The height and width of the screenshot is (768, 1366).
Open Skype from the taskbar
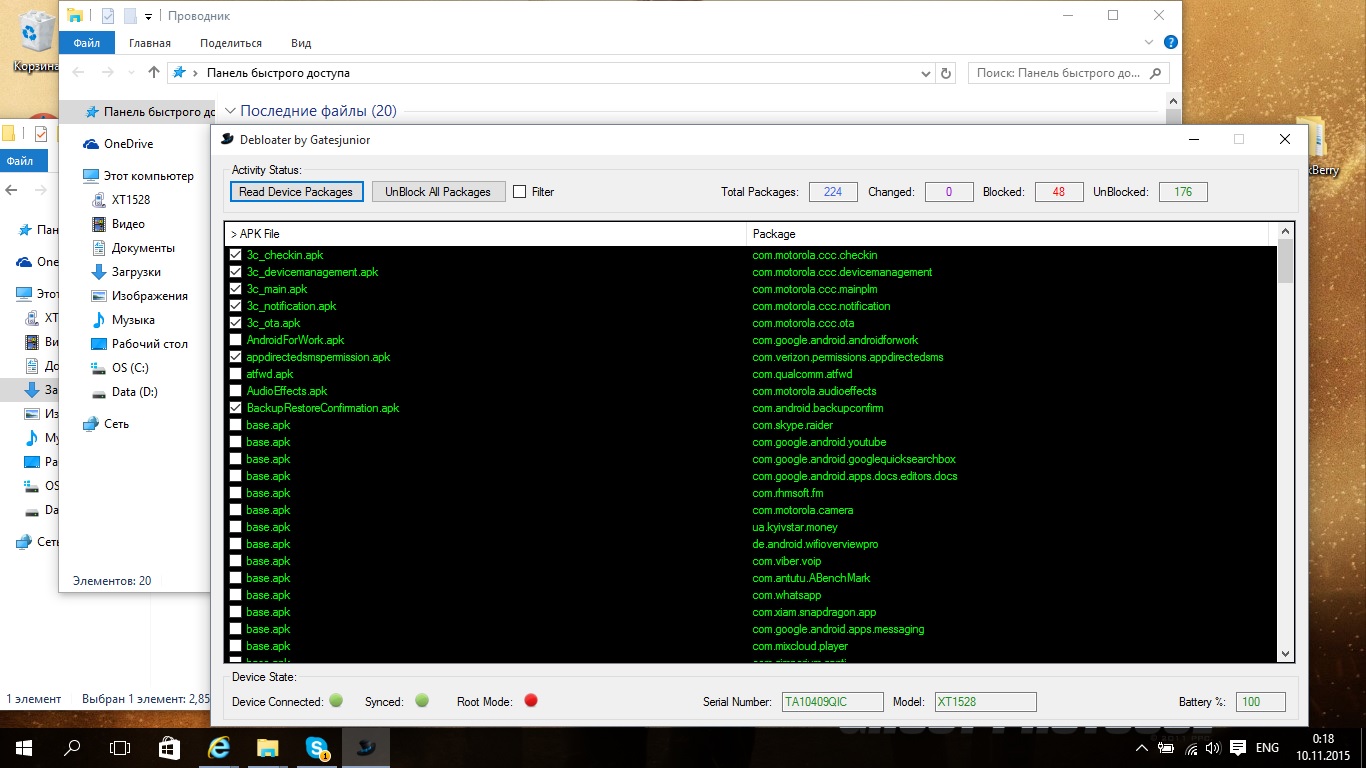coord(318,747)
